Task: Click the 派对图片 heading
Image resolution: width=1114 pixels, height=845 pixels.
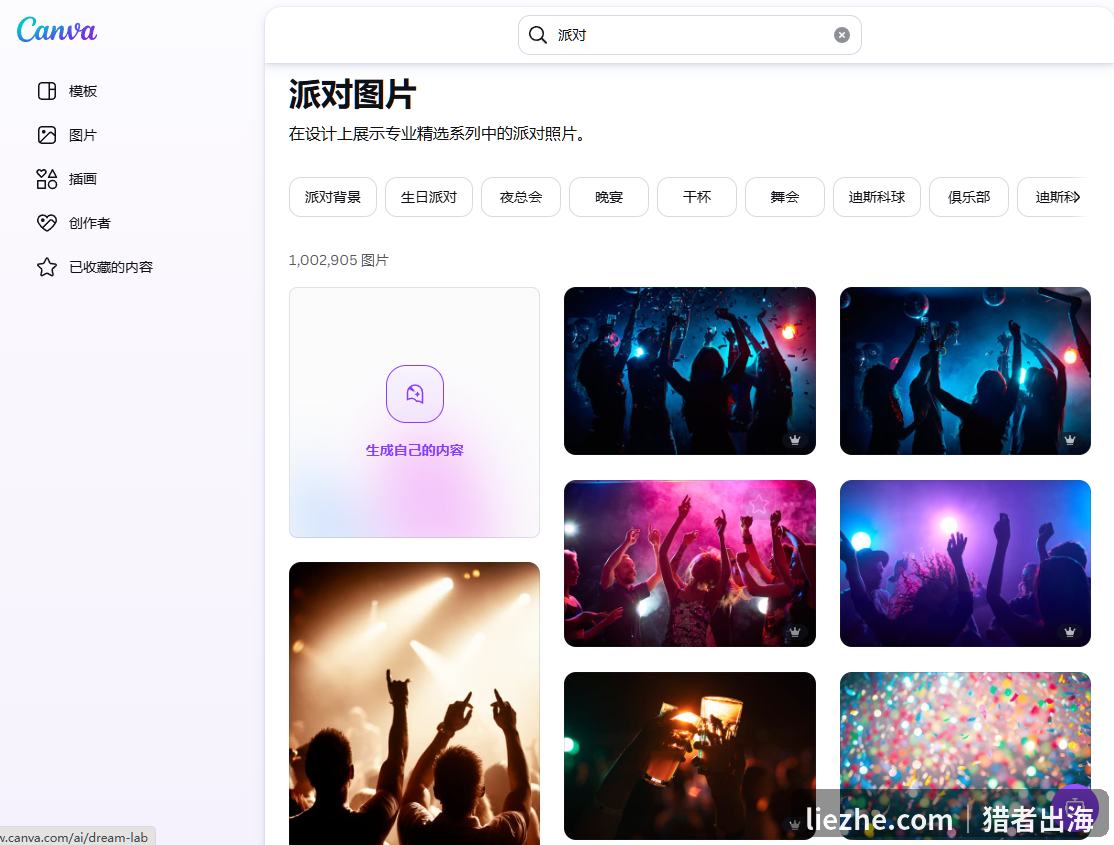Action: point(352,95)
